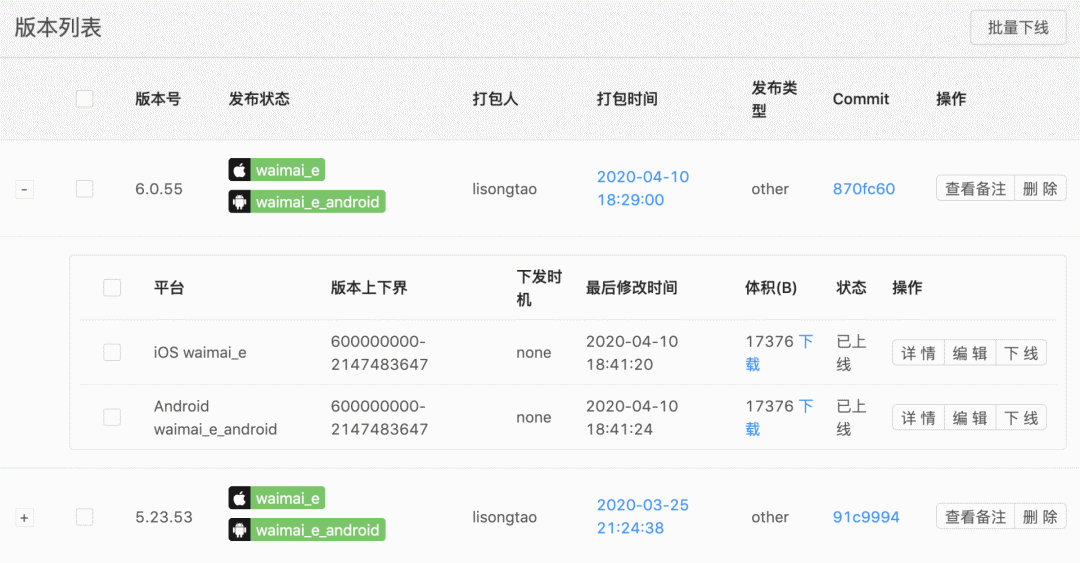
Task: Click the waimai_e_android tag in 5.23.53 row
Action: click(307, 530)
